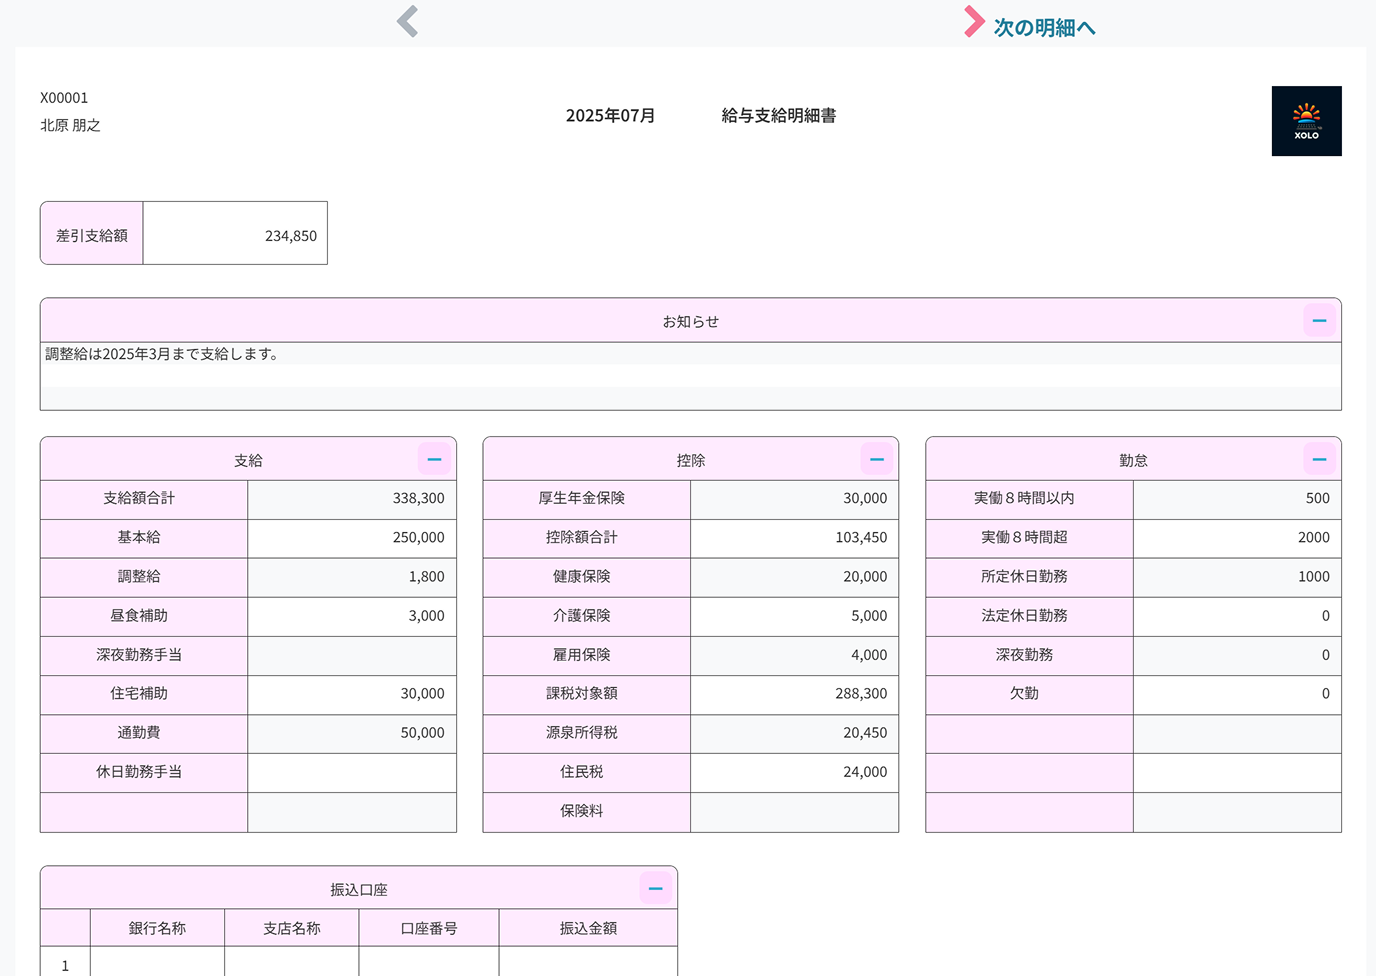
Task: Click the 差引支給額 amount 234,850
Action: click(290, 236)
